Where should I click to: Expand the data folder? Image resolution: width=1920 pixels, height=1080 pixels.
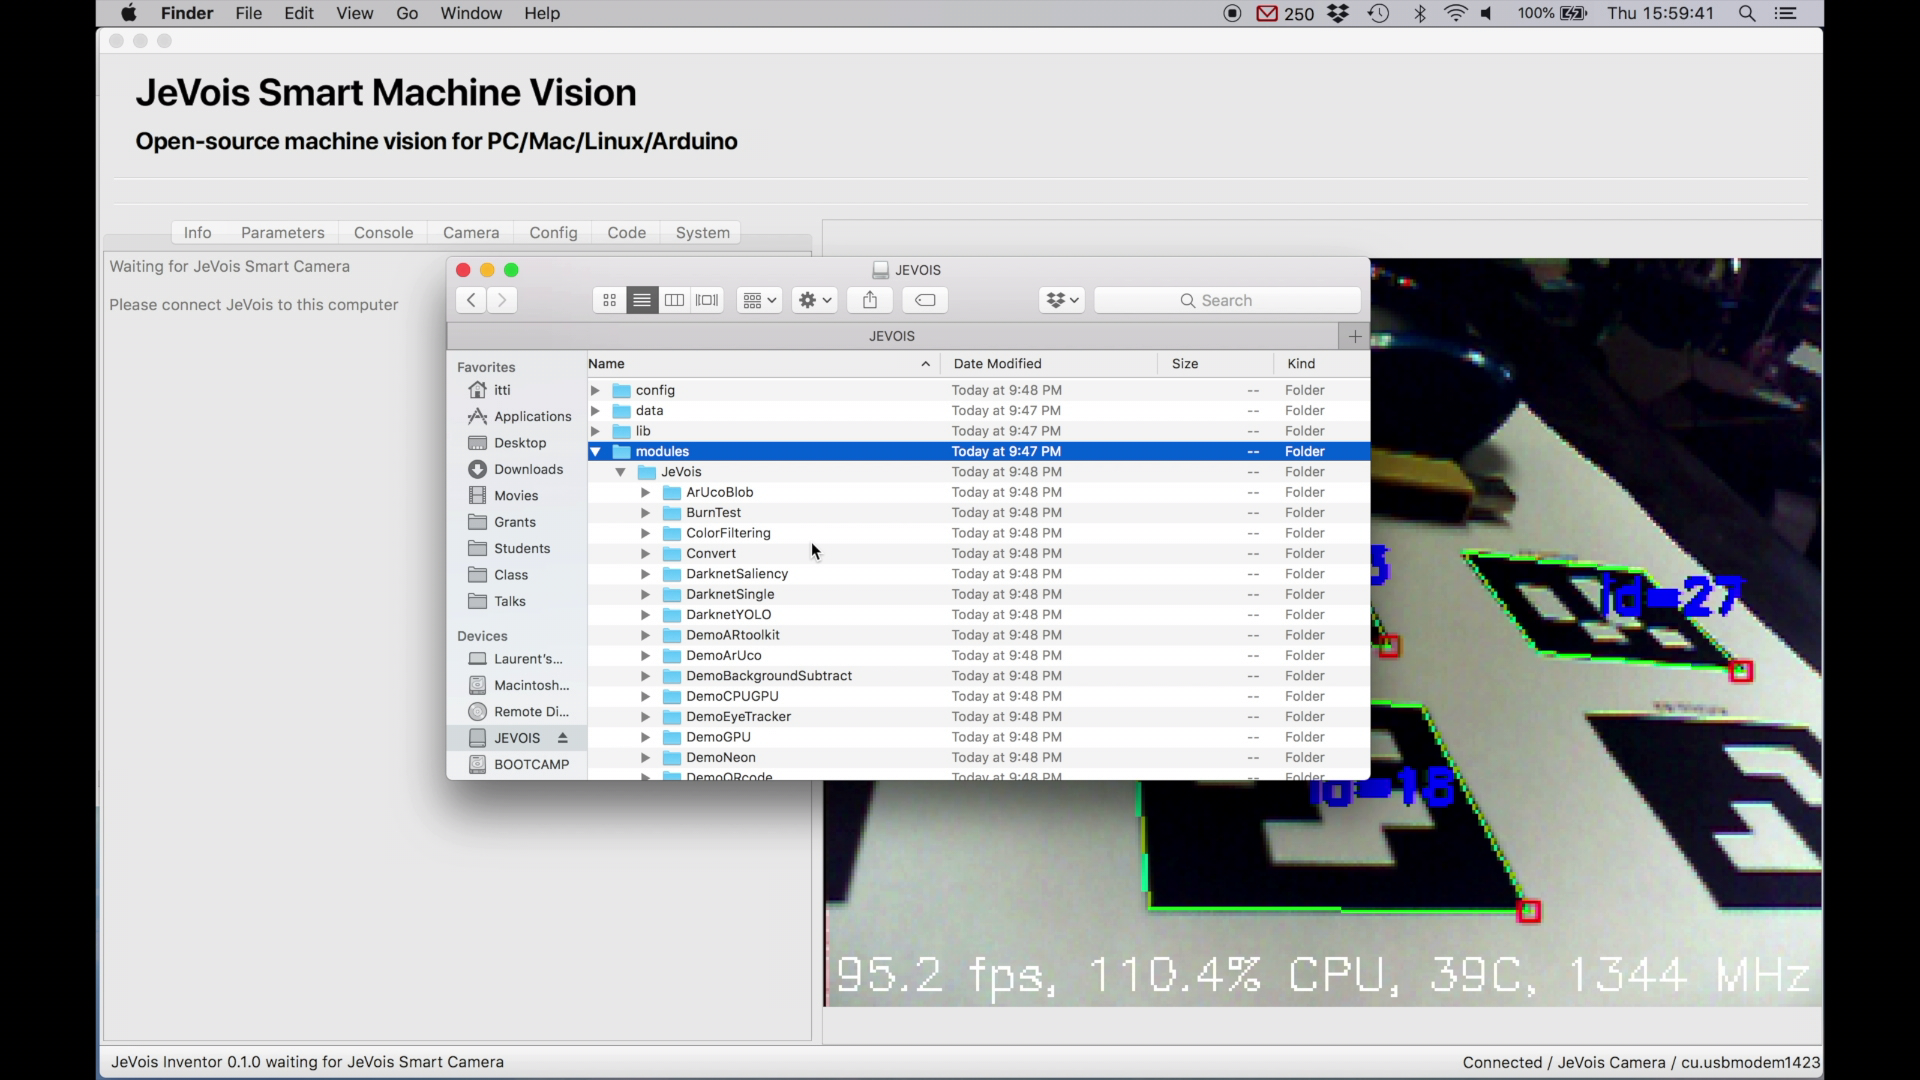tap(596, 411)
